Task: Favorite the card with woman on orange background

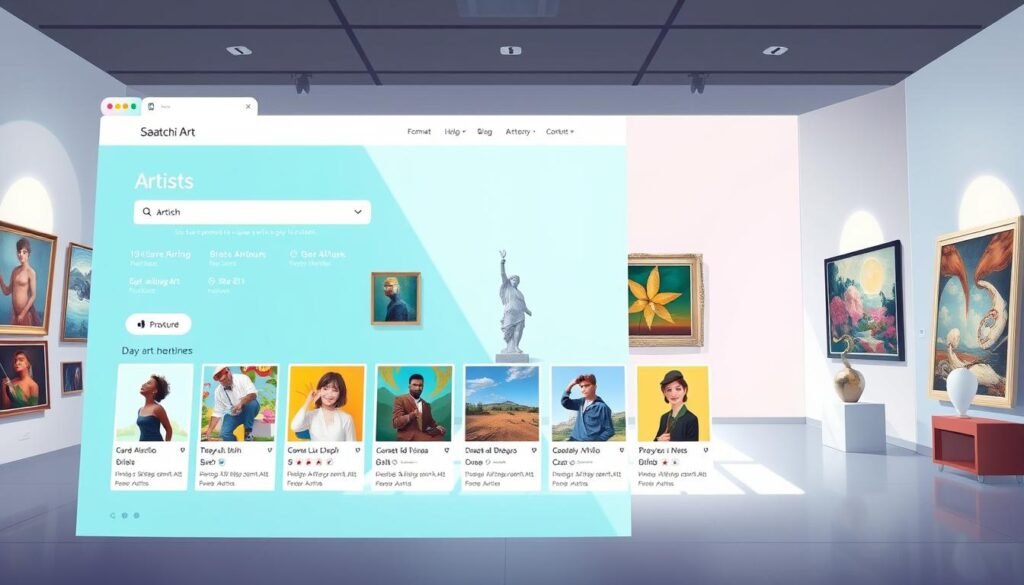Action: (x=357, y=451)
